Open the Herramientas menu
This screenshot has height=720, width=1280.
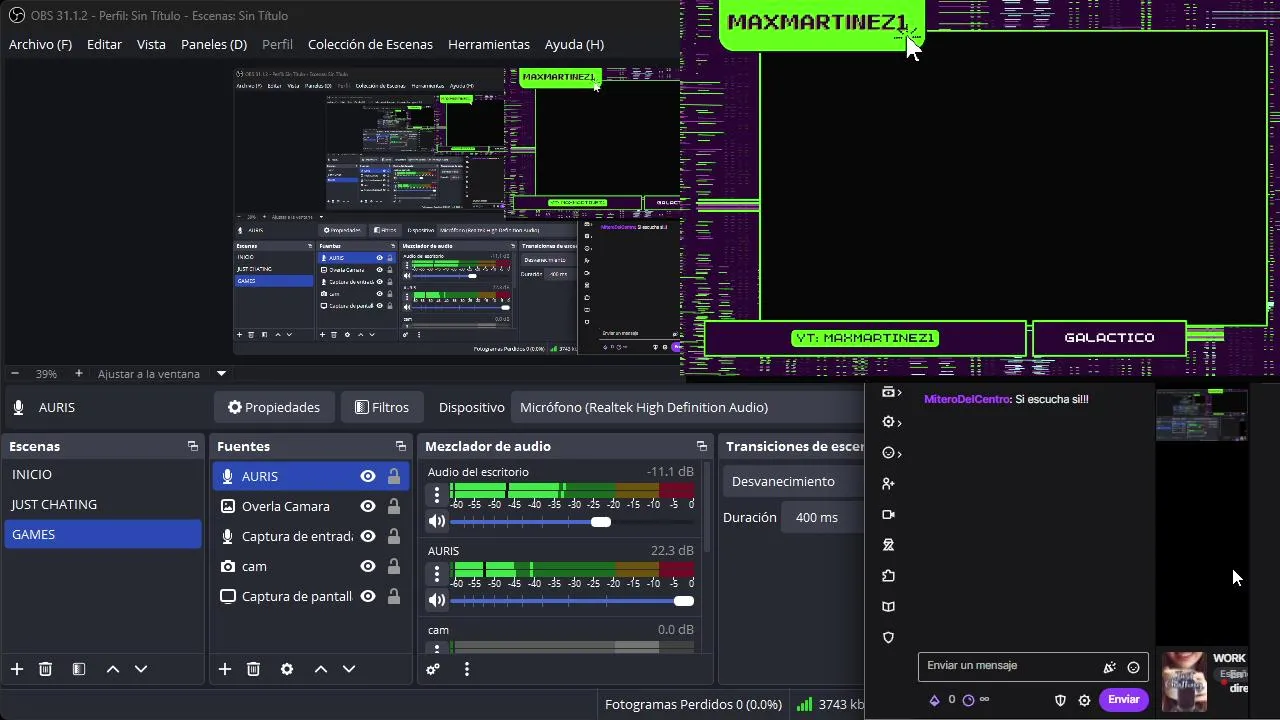click(x=489, y=44)
